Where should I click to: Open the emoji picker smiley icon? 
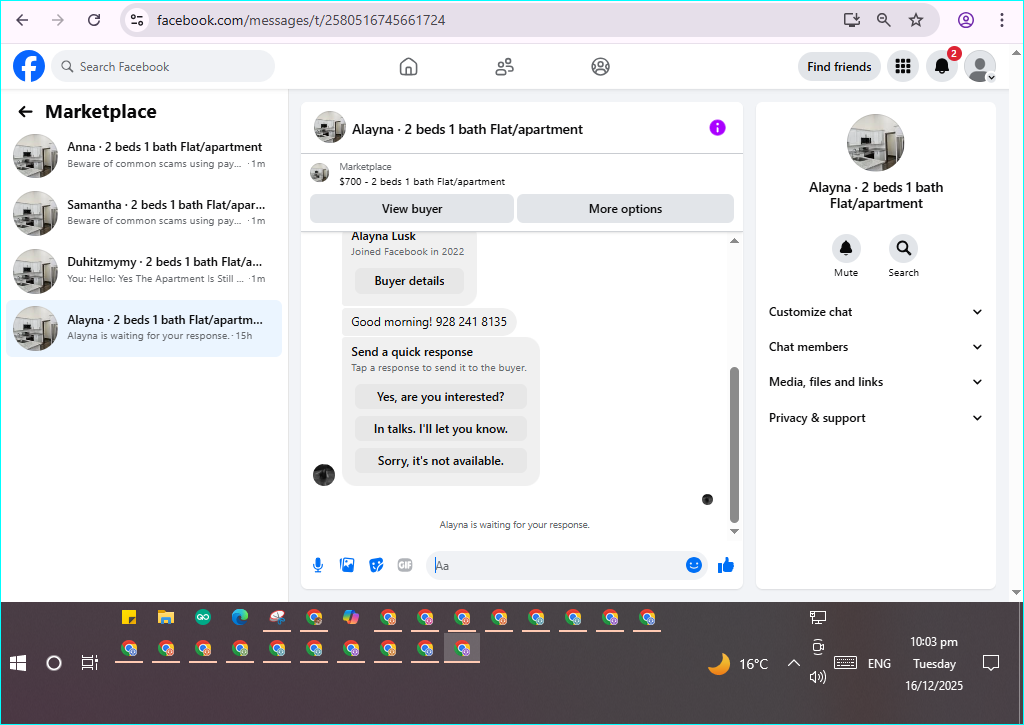tap(694, 565)
